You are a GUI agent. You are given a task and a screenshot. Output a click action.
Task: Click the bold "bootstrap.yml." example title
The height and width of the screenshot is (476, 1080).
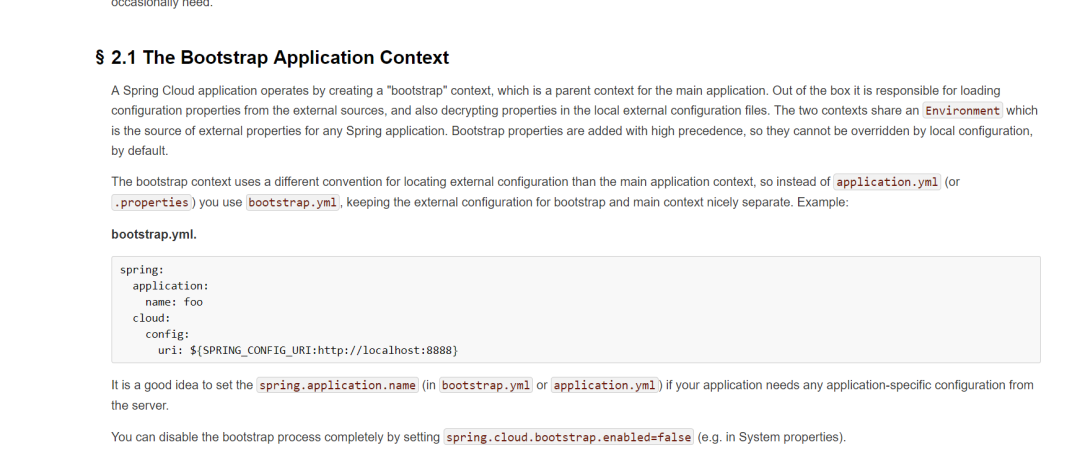tap(153, 234)
